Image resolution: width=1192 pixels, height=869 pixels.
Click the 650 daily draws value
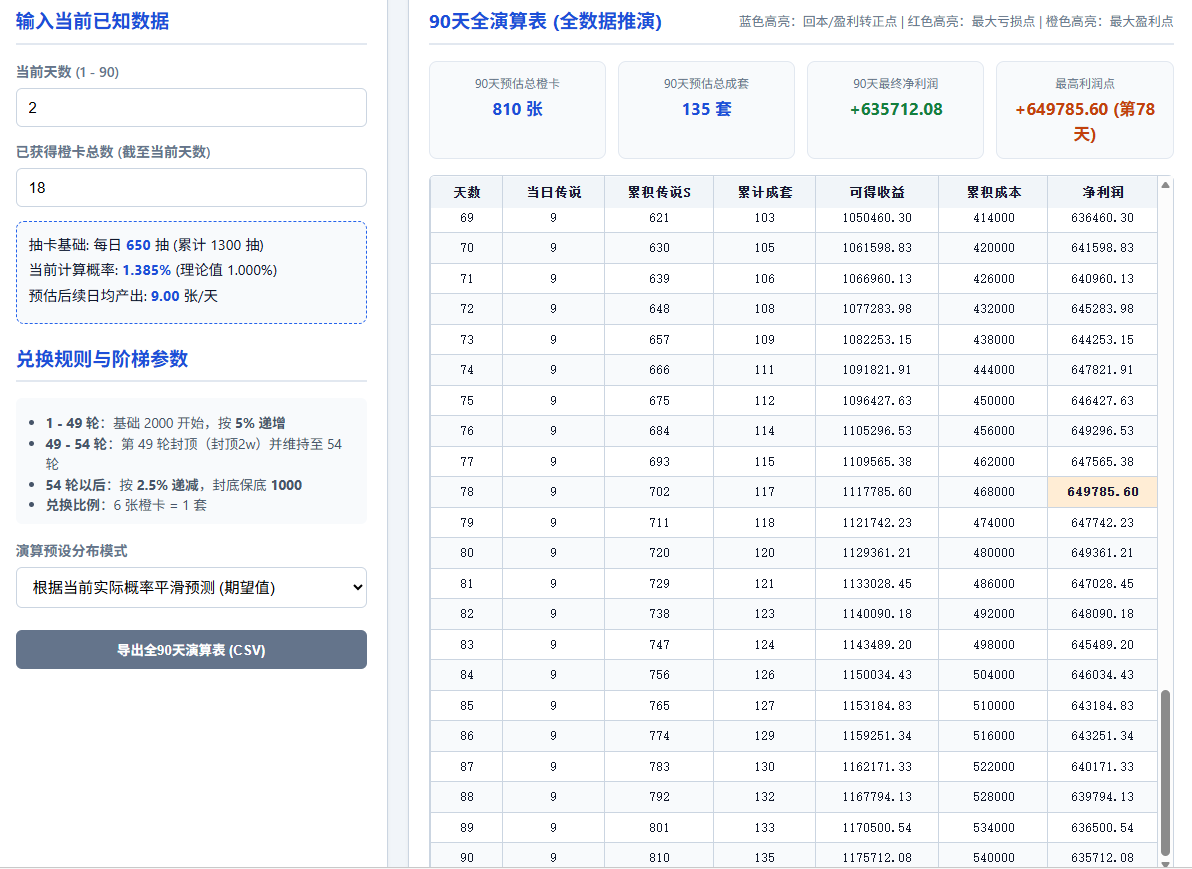[138, 245]
